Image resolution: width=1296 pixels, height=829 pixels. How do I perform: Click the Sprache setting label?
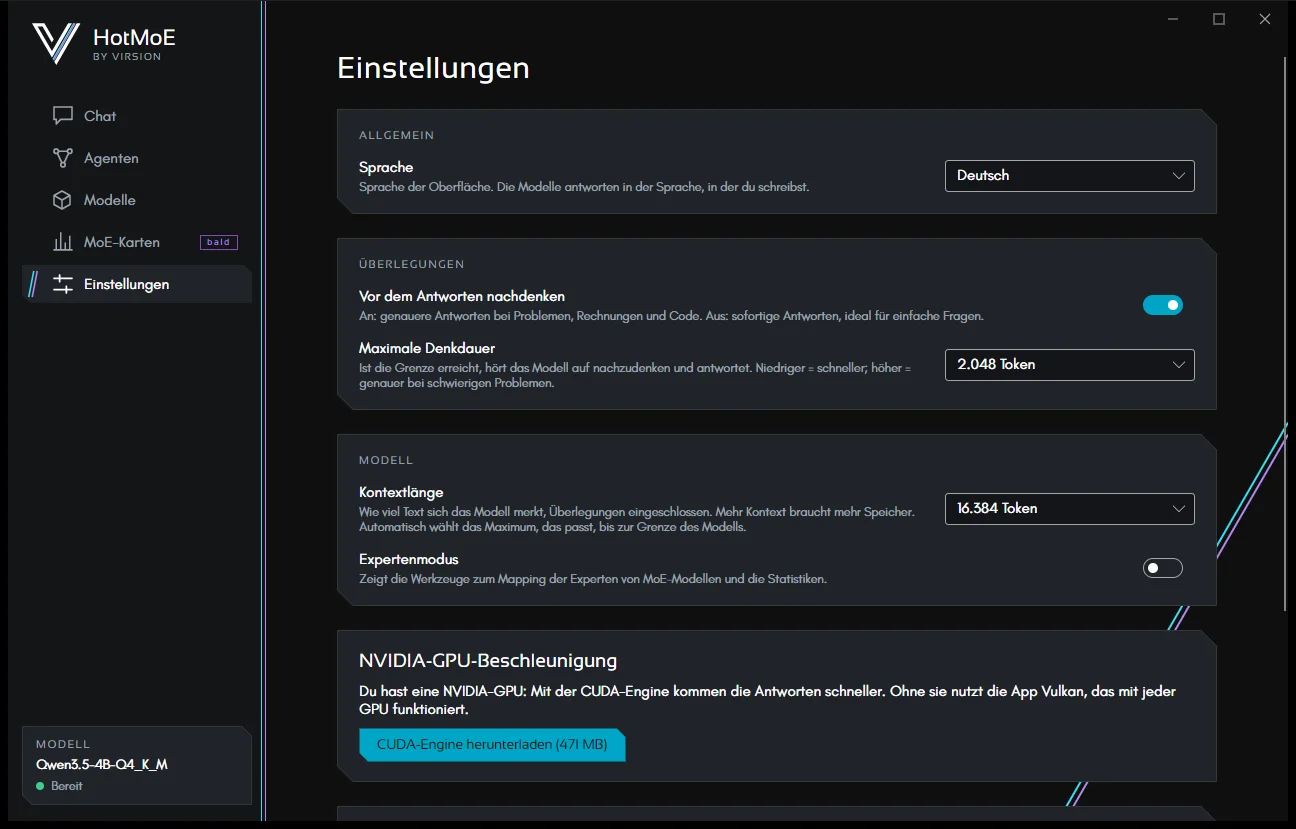pyautogui.click(x=386, y=167)
